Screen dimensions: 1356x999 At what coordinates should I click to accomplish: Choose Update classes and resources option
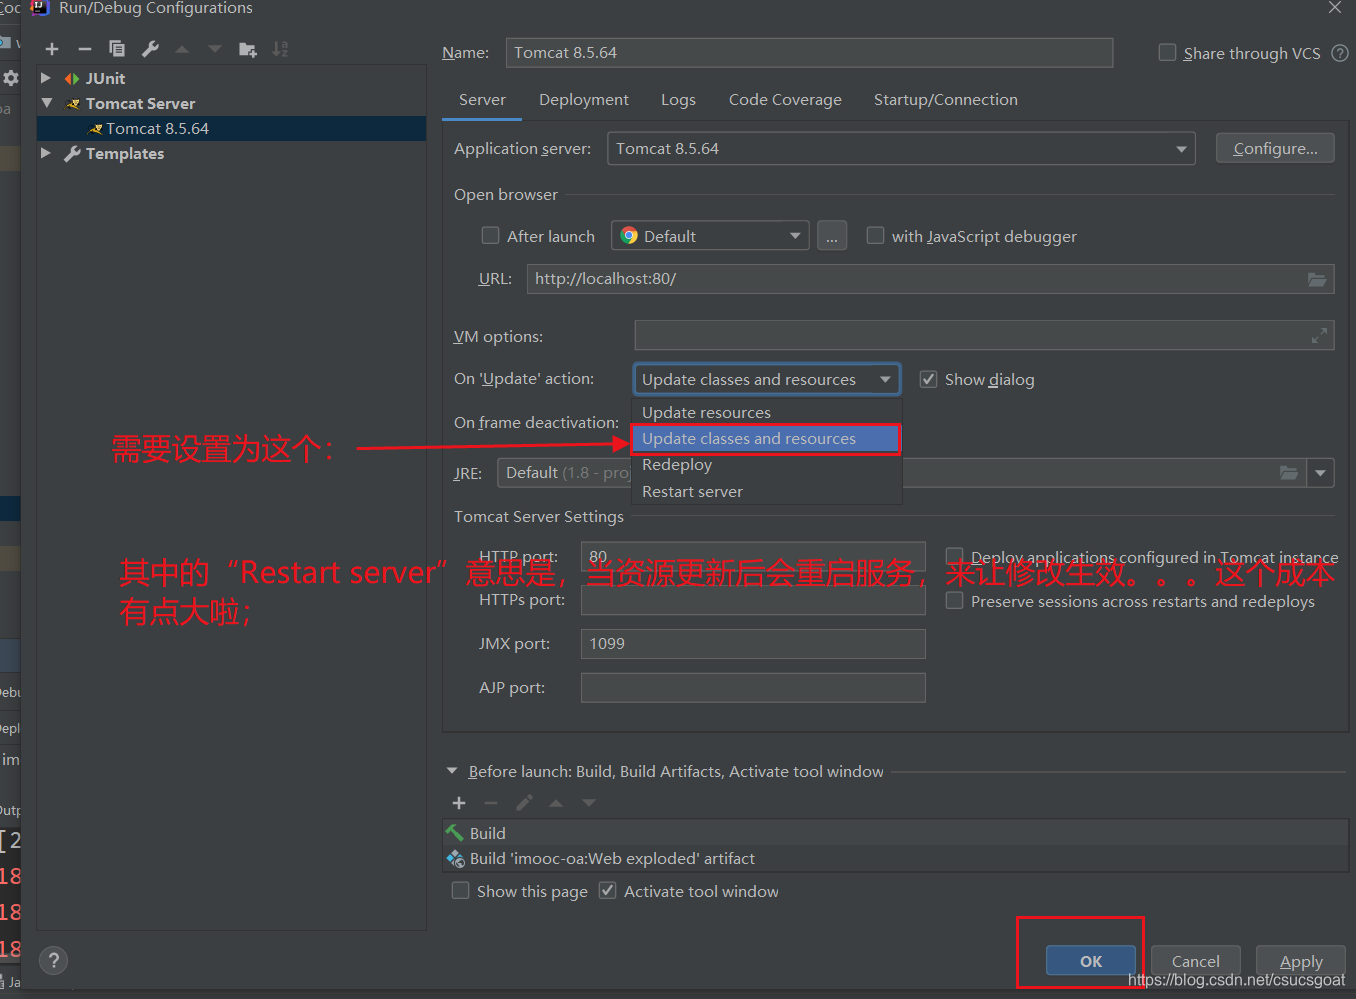point(767,439)
